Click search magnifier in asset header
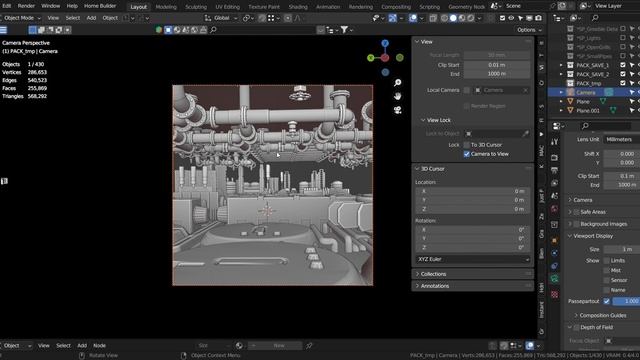The image size is (640, 360). (x=213, y=30)
